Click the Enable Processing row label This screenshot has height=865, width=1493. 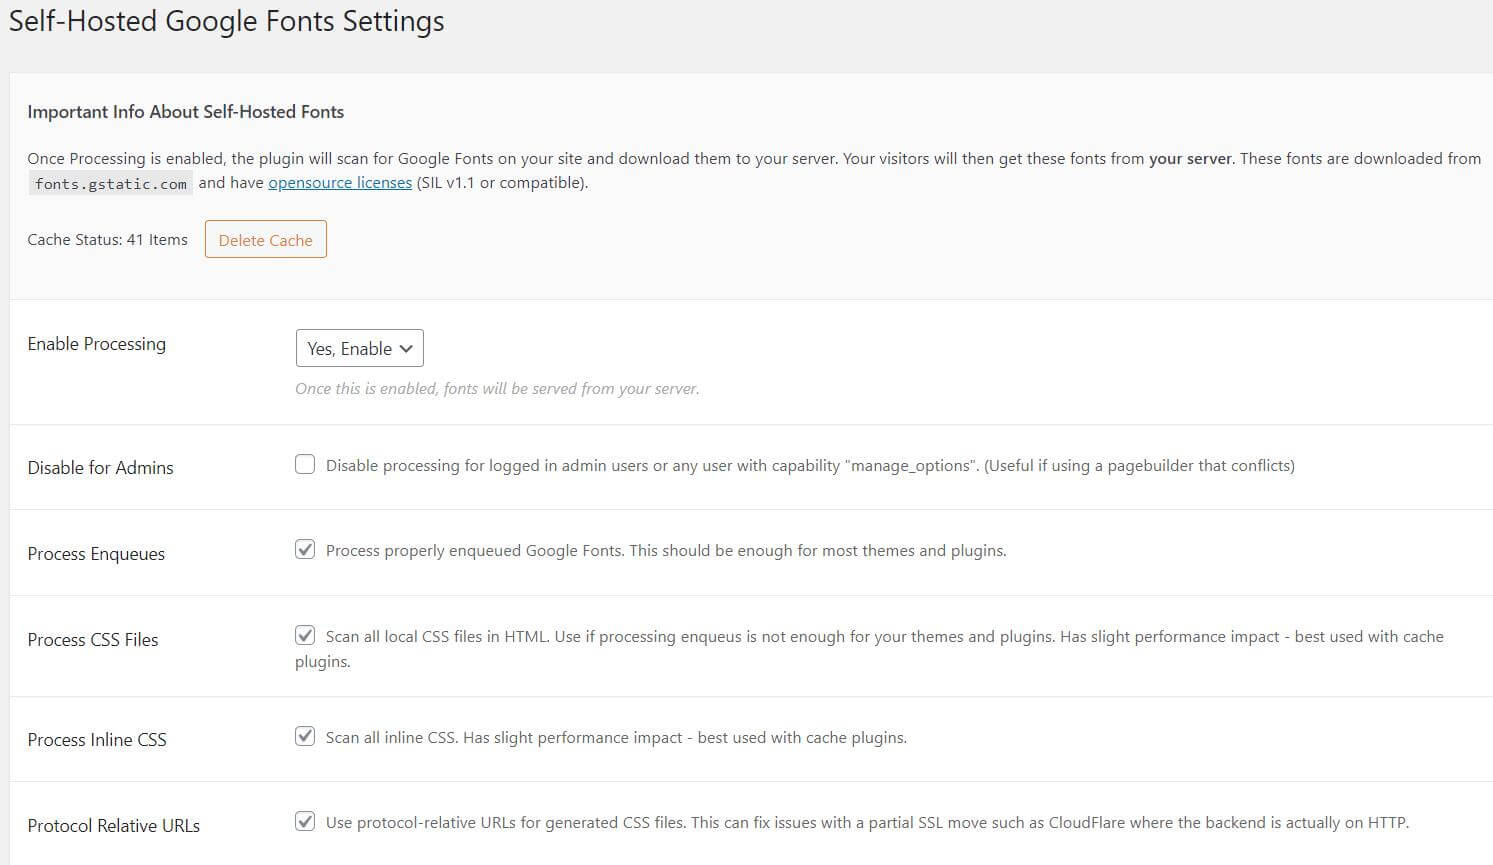[97, 344]
